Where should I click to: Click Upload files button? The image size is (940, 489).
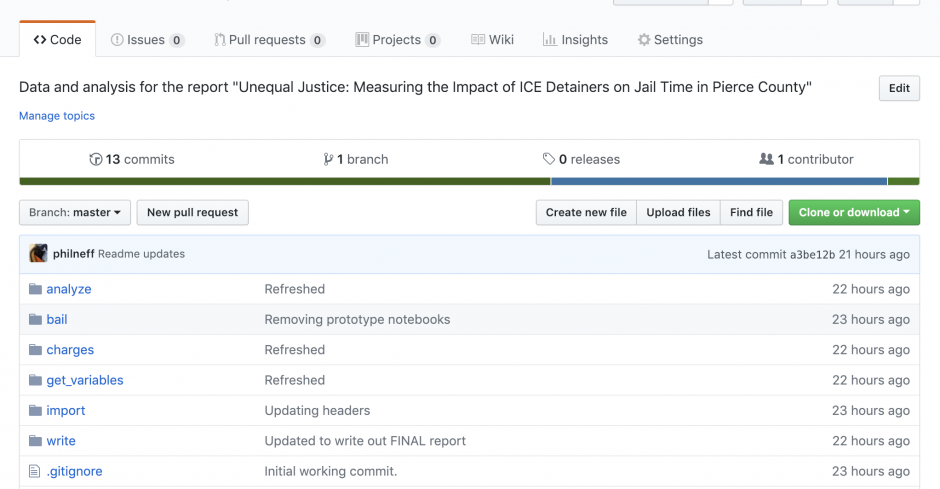pos(678,213)
